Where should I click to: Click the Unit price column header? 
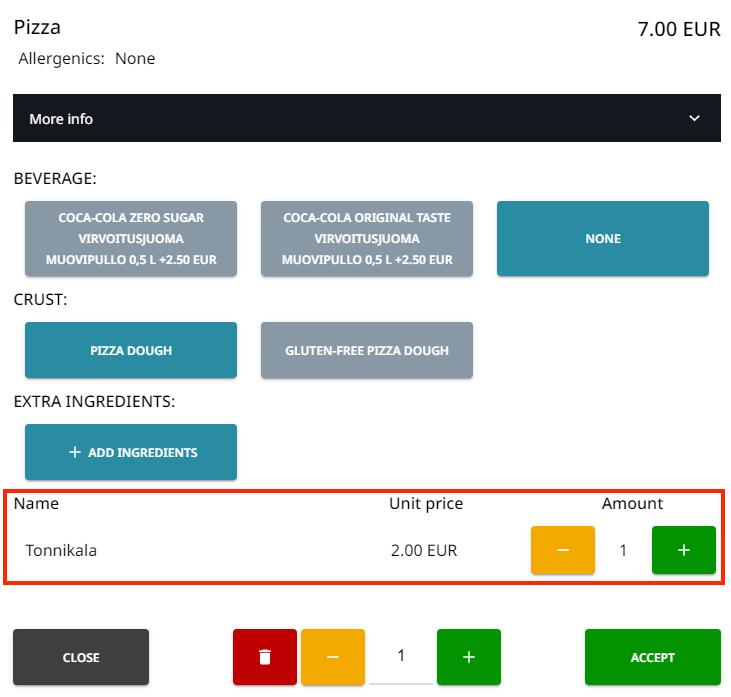(426, 504)
